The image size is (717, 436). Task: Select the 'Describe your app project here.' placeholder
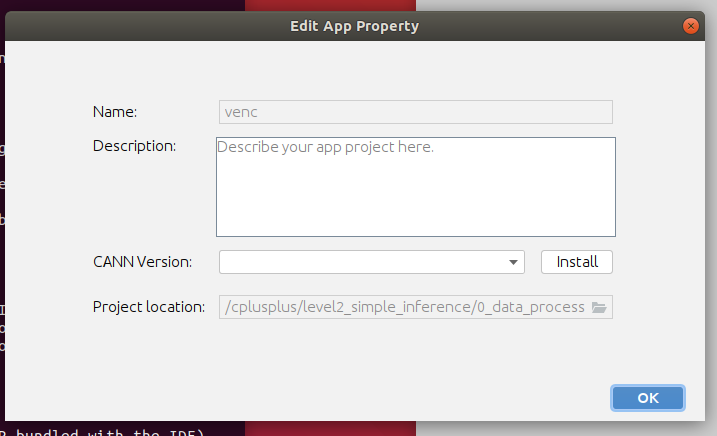coord(326,147)
